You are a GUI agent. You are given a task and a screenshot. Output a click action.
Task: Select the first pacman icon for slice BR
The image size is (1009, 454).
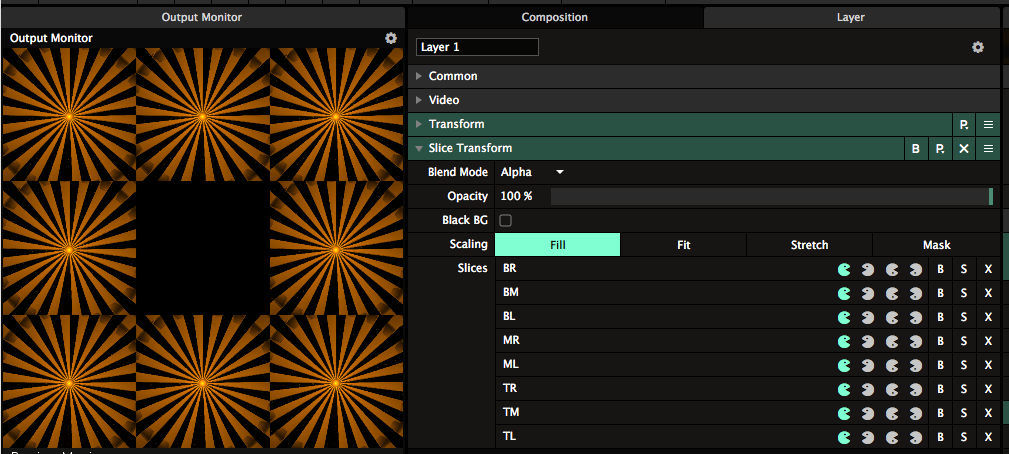pyautogui.click(x=844, y=269)
